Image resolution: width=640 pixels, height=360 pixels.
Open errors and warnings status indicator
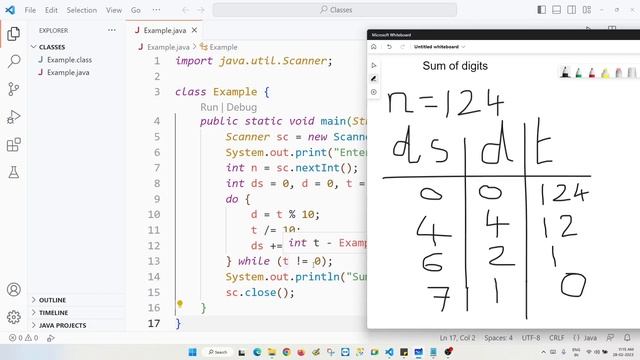[23, 338]
